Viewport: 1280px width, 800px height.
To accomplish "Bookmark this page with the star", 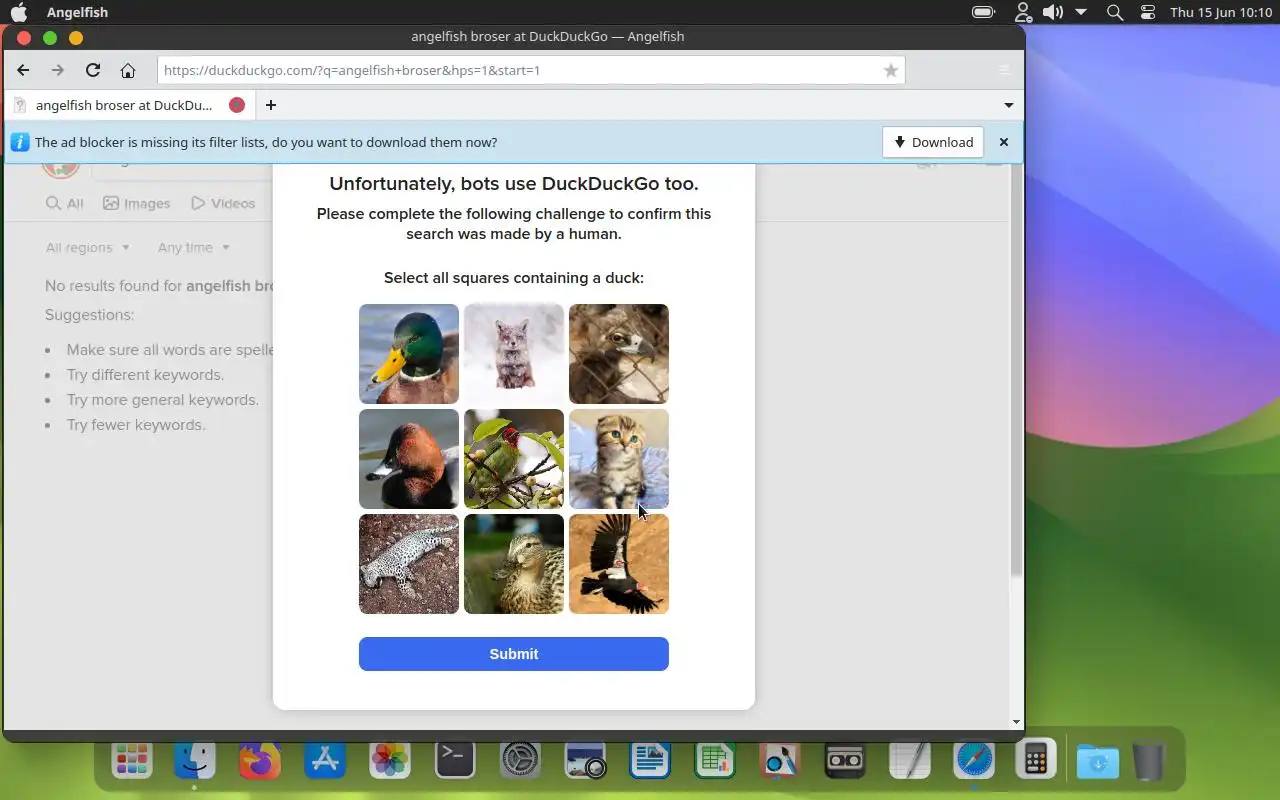I will 890,70.
